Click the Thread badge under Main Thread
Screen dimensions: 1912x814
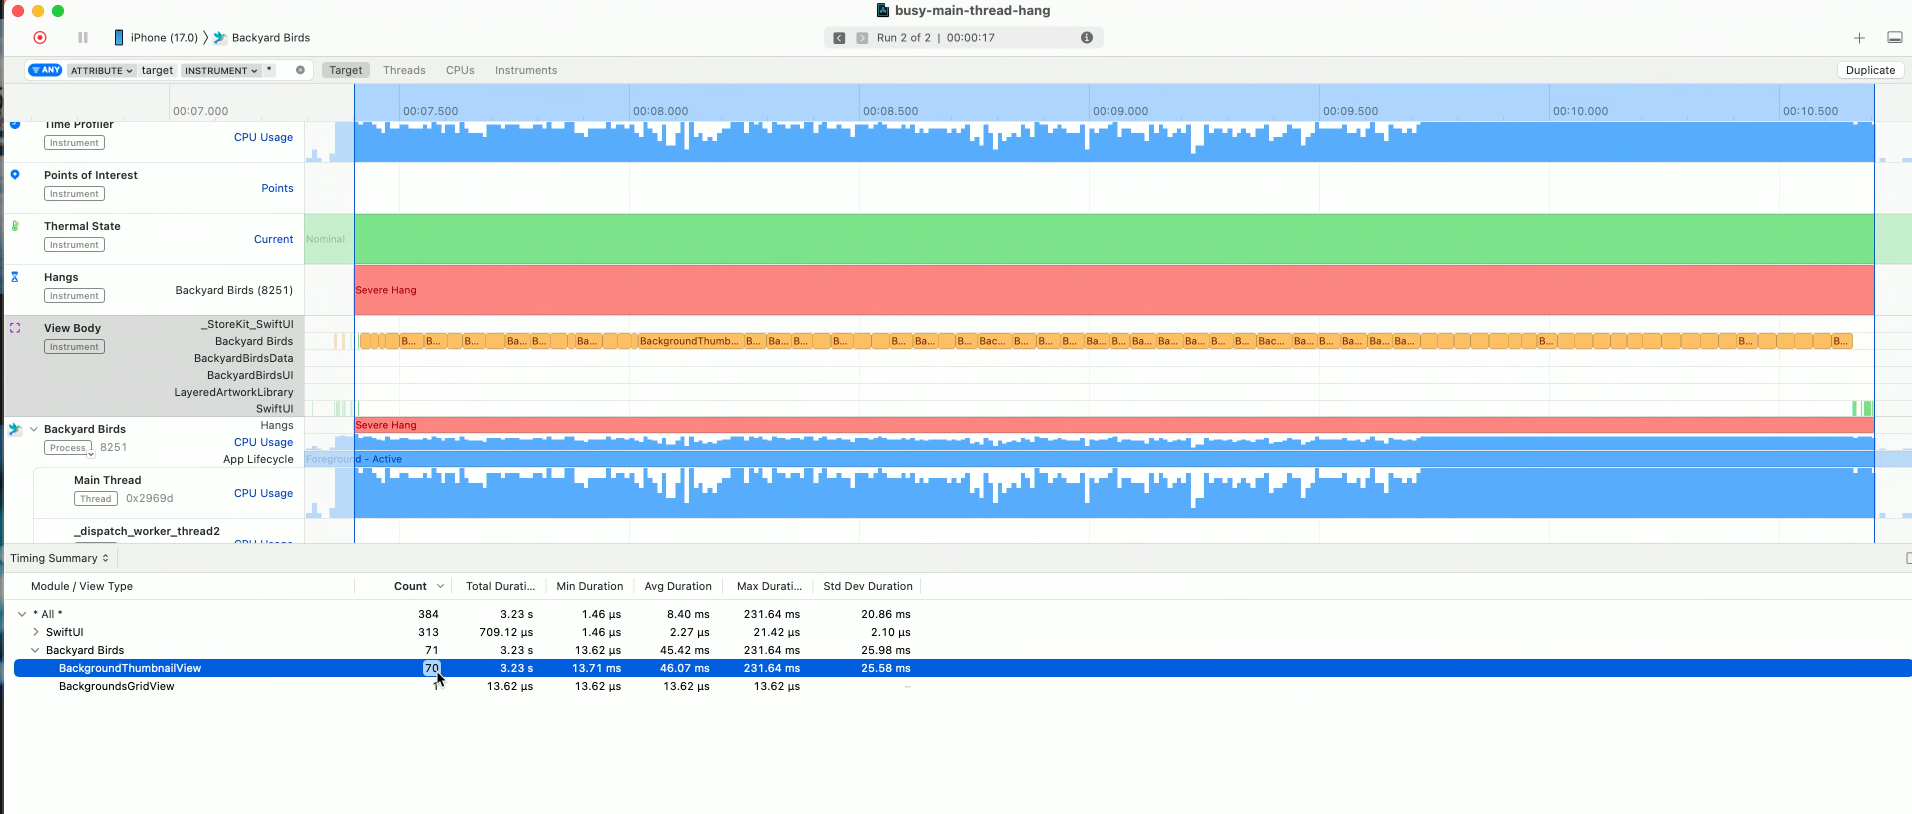click(96, 499)
